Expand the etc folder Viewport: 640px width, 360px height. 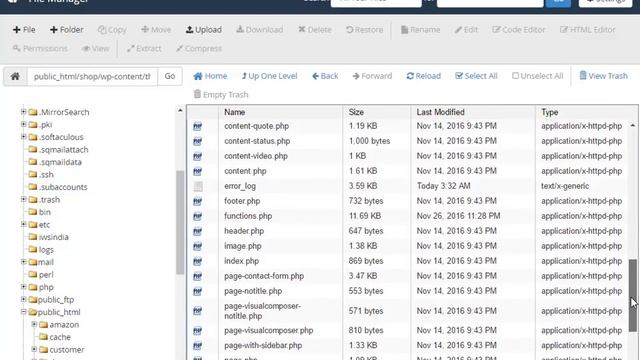point(24,224)
